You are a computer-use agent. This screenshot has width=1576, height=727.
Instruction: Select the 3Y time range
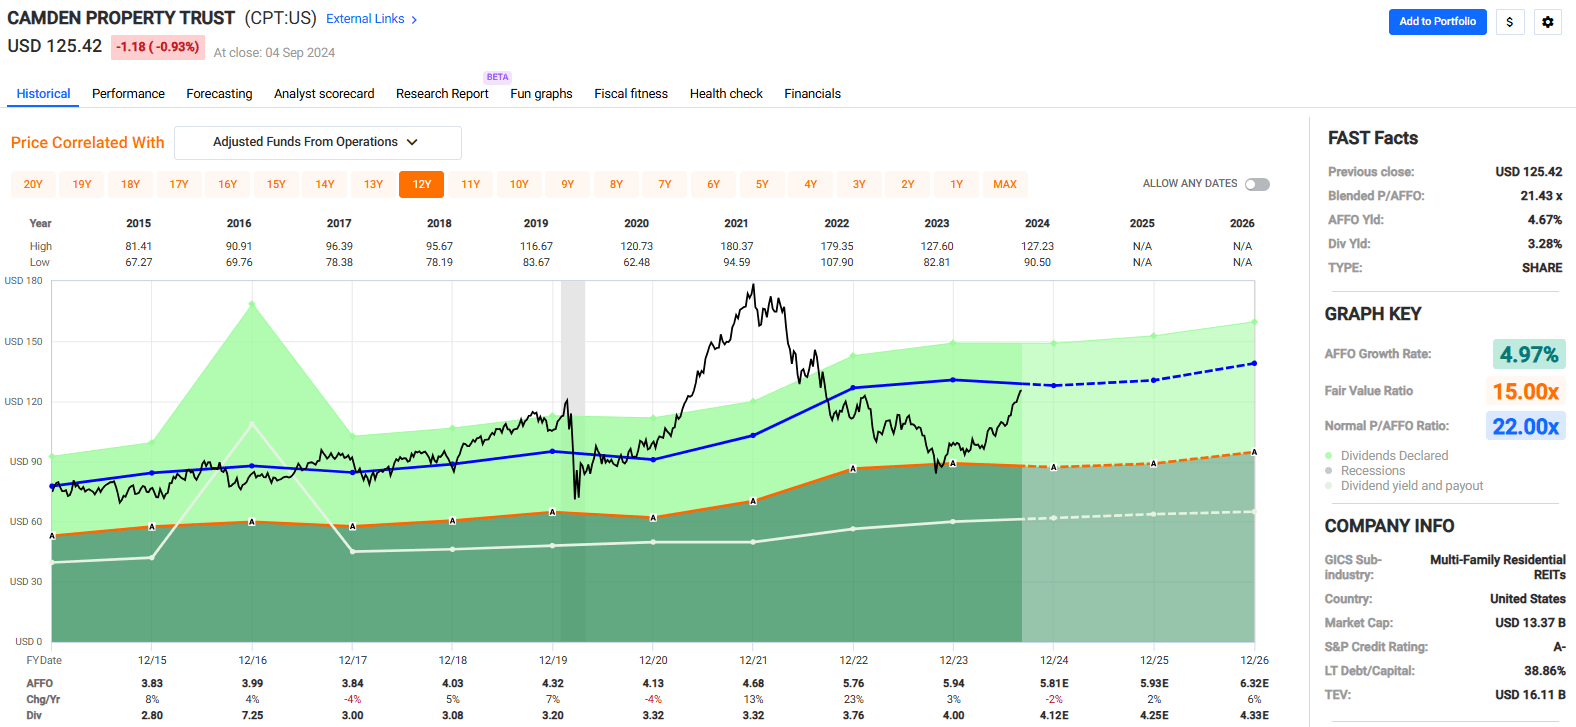(x=859, y=184)
